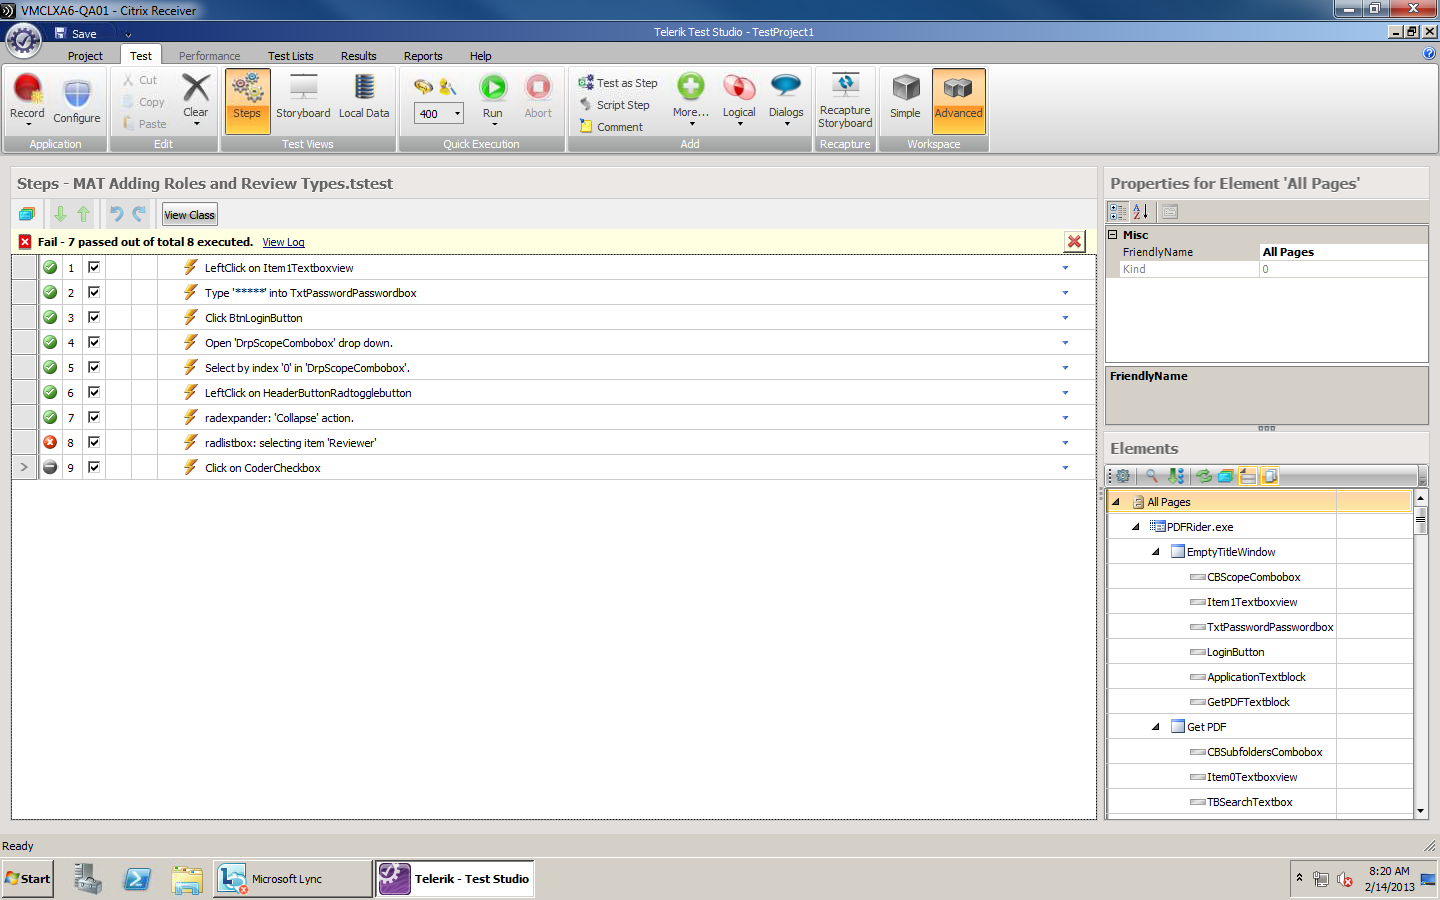This screenshot has height=900, width=1440.
Task: Switch to Simple workspace mode
Action: 905,96
